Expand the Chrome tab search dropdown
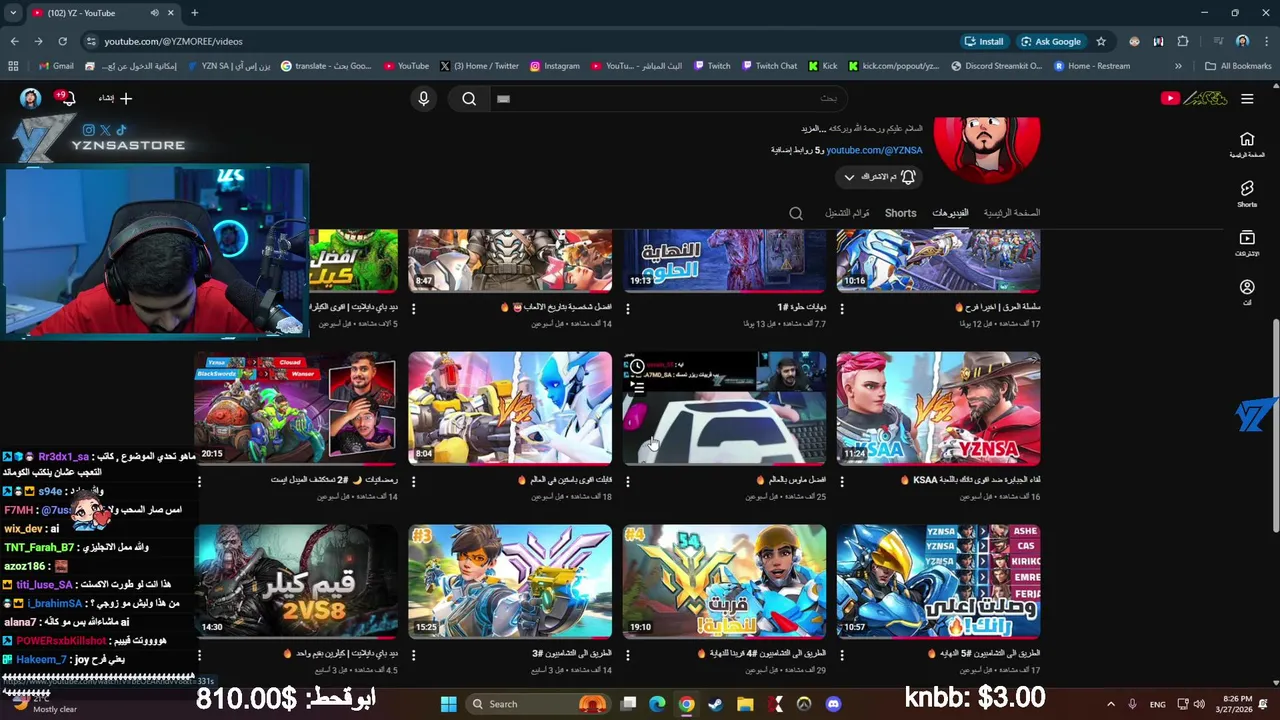The width and height of the screenshot is (1280, 720). click(13, 13)
